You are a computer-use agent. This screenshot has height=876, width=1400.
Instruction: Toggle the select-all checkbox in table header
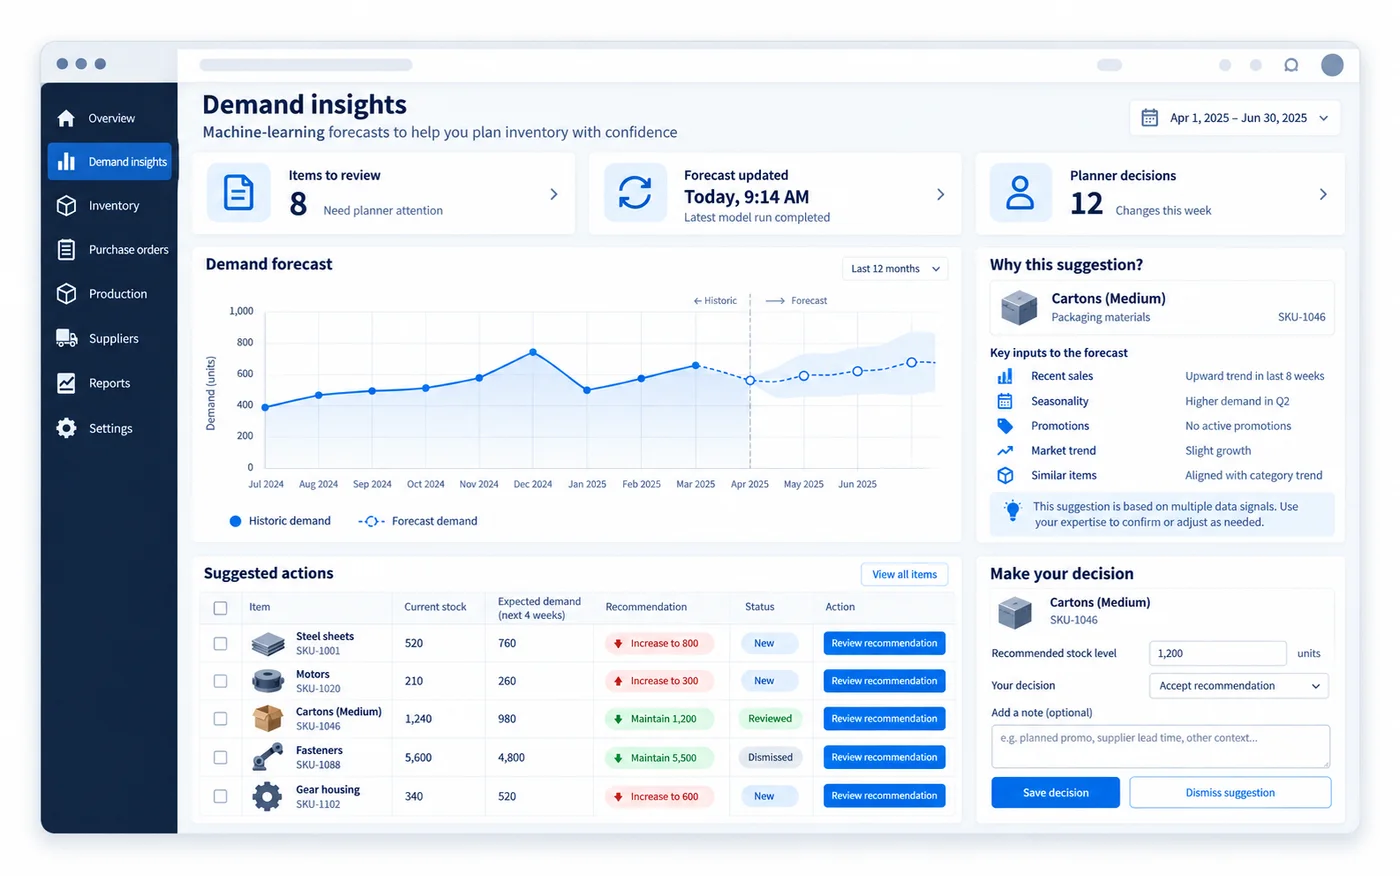221,608
